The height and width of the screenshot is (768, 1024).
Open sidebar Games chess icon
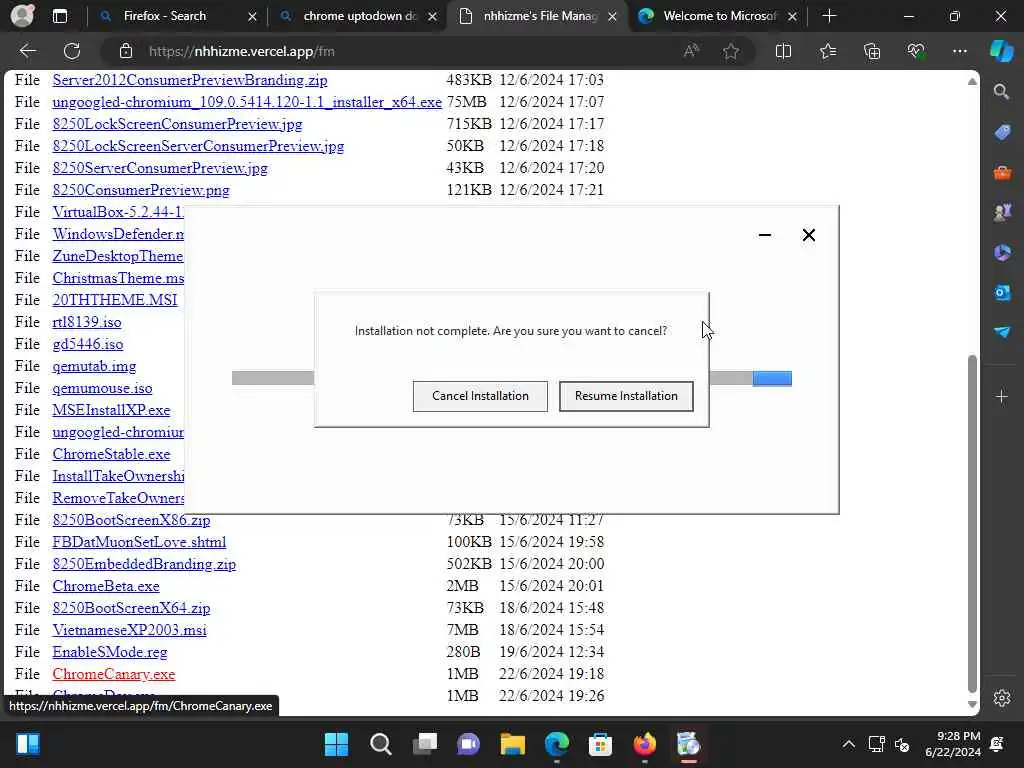(x=1002, y=212)
